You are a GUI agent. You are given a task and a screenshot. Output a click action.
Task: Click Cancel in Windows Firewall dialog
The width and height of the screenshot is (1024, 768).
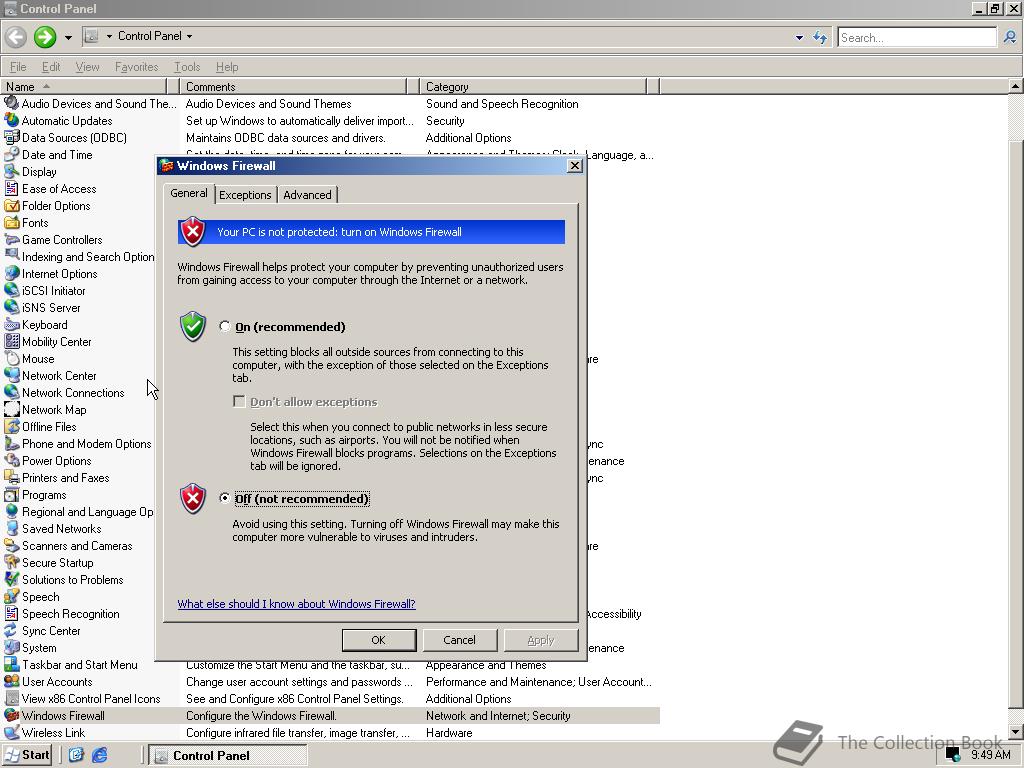tap(460, 640)
